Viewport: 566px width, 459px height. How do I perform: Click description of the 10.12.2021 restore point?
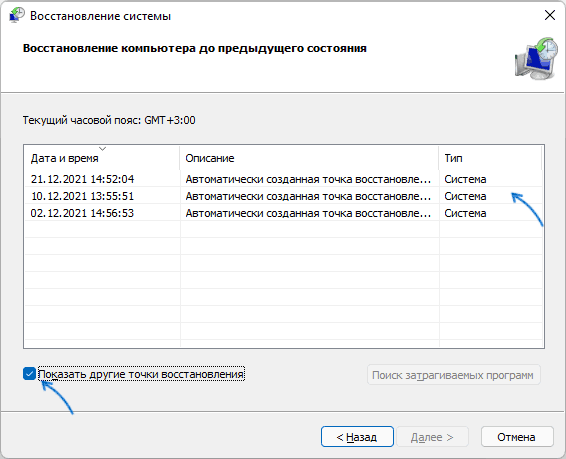(x=308, y=196)
